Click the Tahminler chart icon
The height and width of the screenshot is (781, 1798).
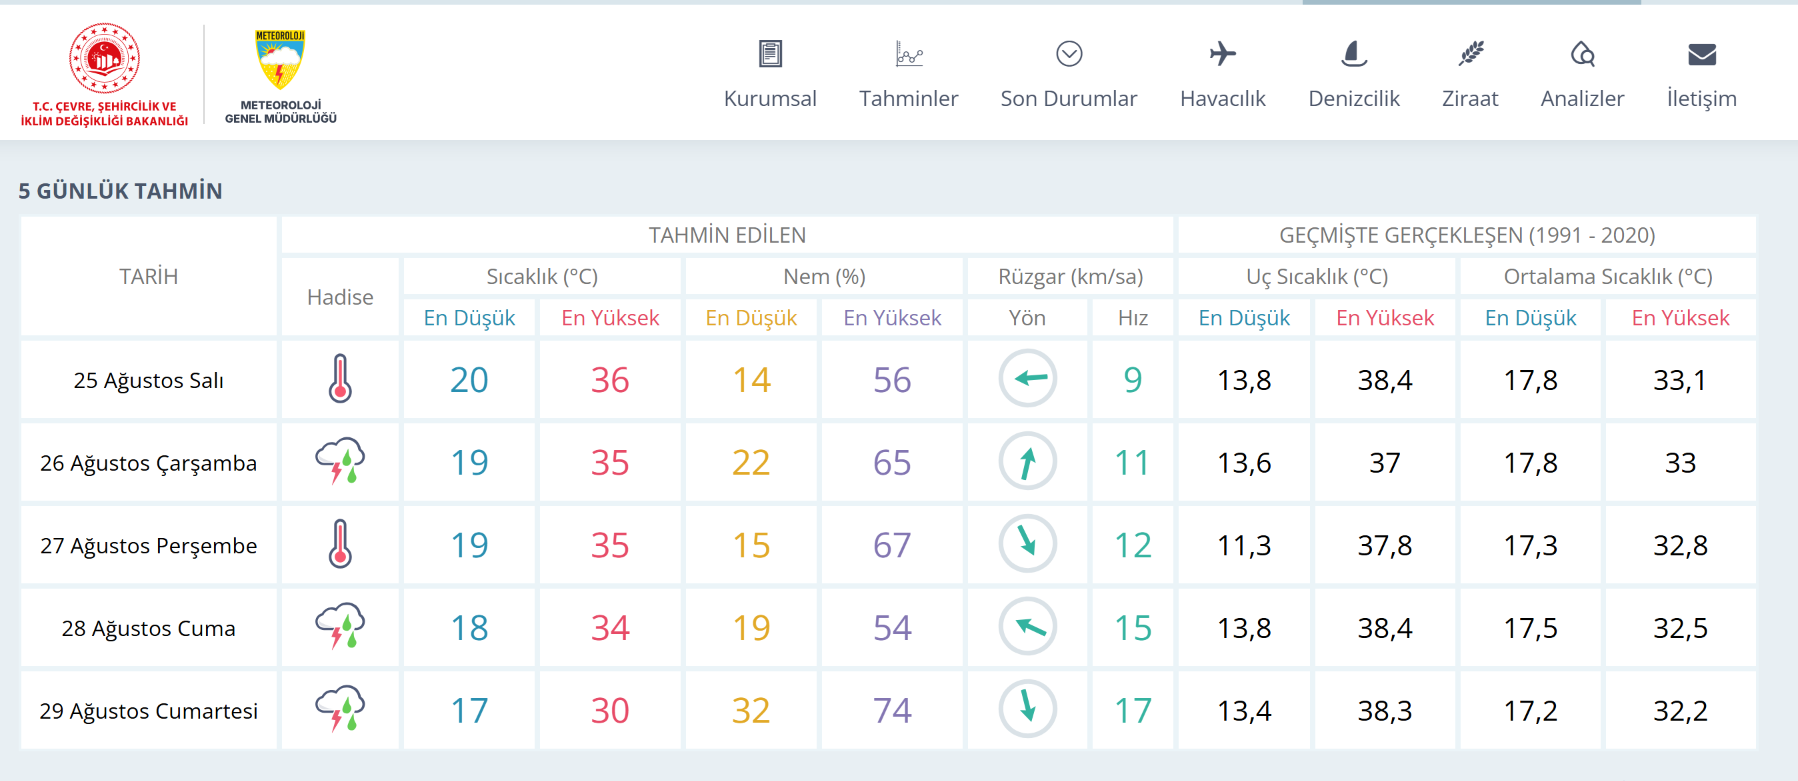pos(909,53)
